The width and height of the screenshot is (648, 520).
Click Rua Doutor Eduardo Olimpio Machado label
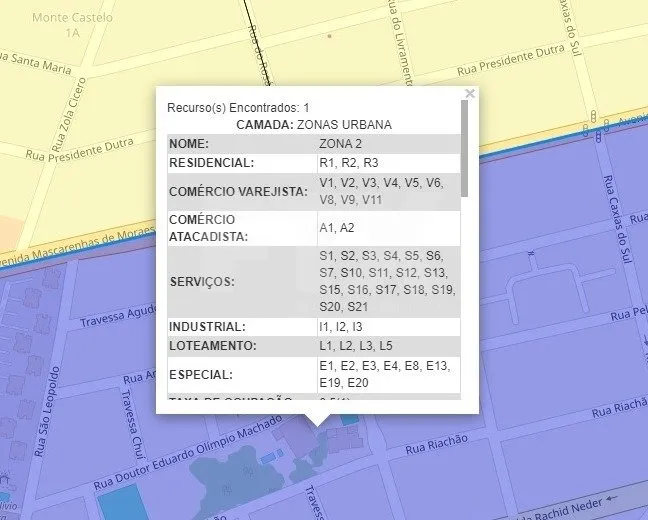[x=198, y=456]
